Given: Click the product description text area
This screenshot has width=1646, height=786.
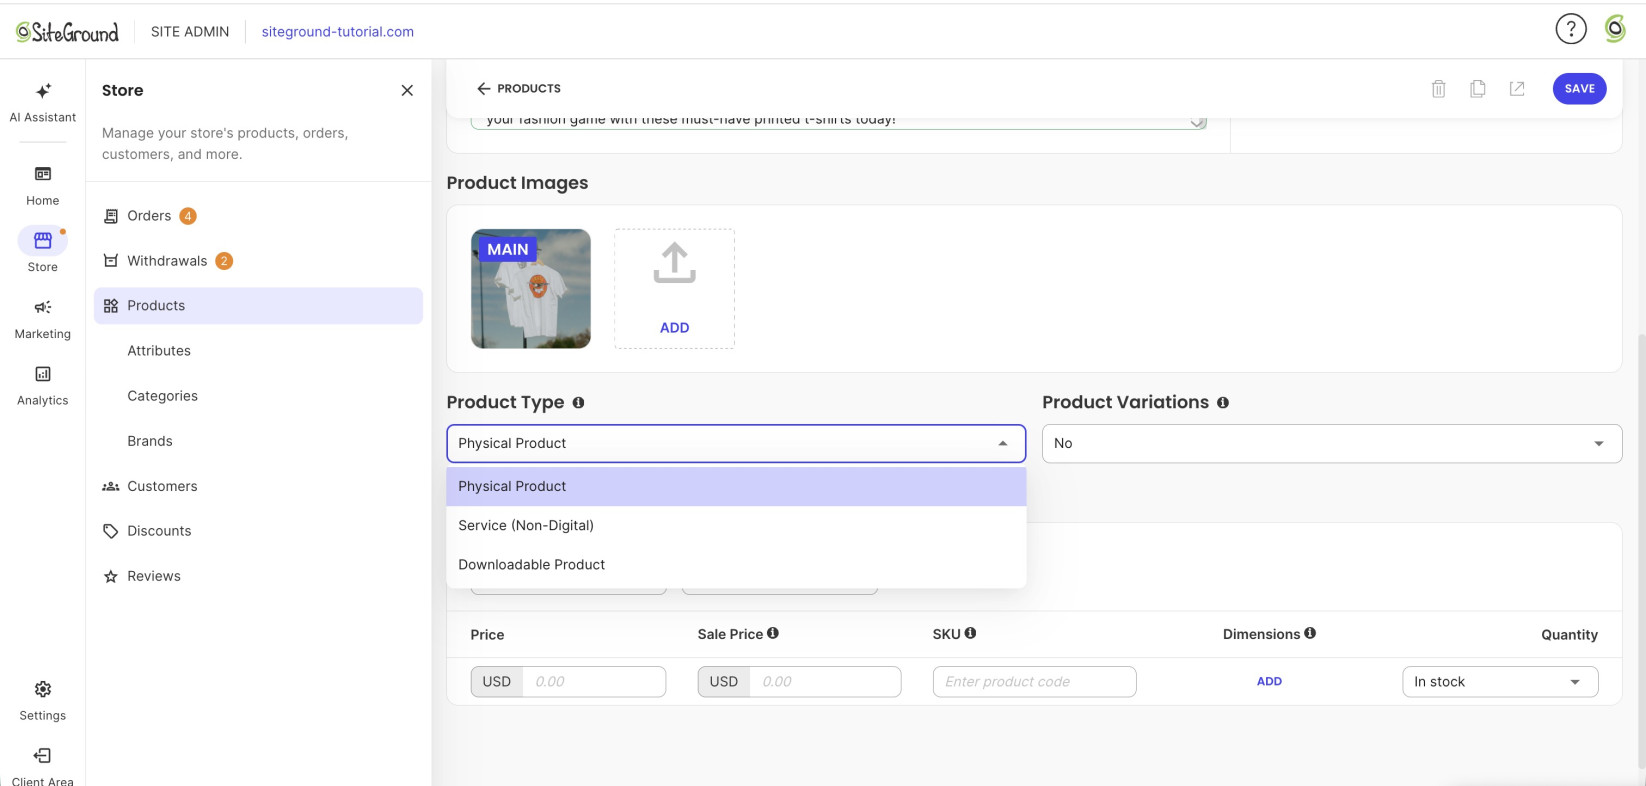Looking at the screenshot, I should [x=839, y=122].
